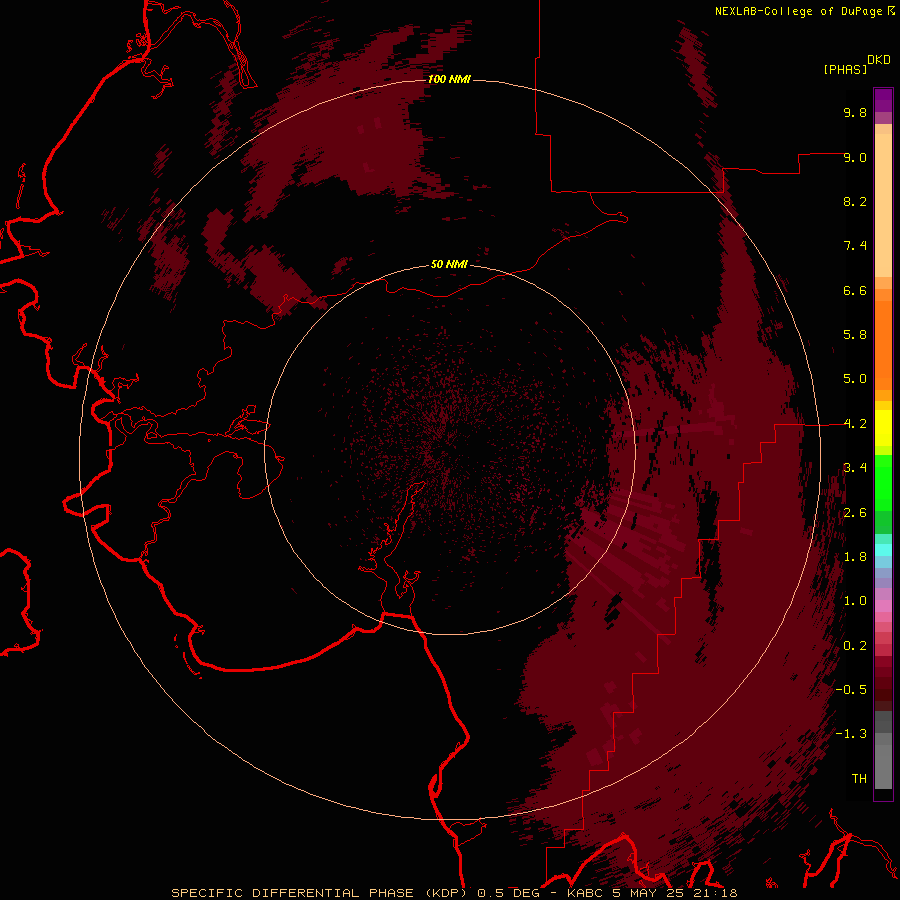Click the yellow color band in the legend

tap(883, 428)
